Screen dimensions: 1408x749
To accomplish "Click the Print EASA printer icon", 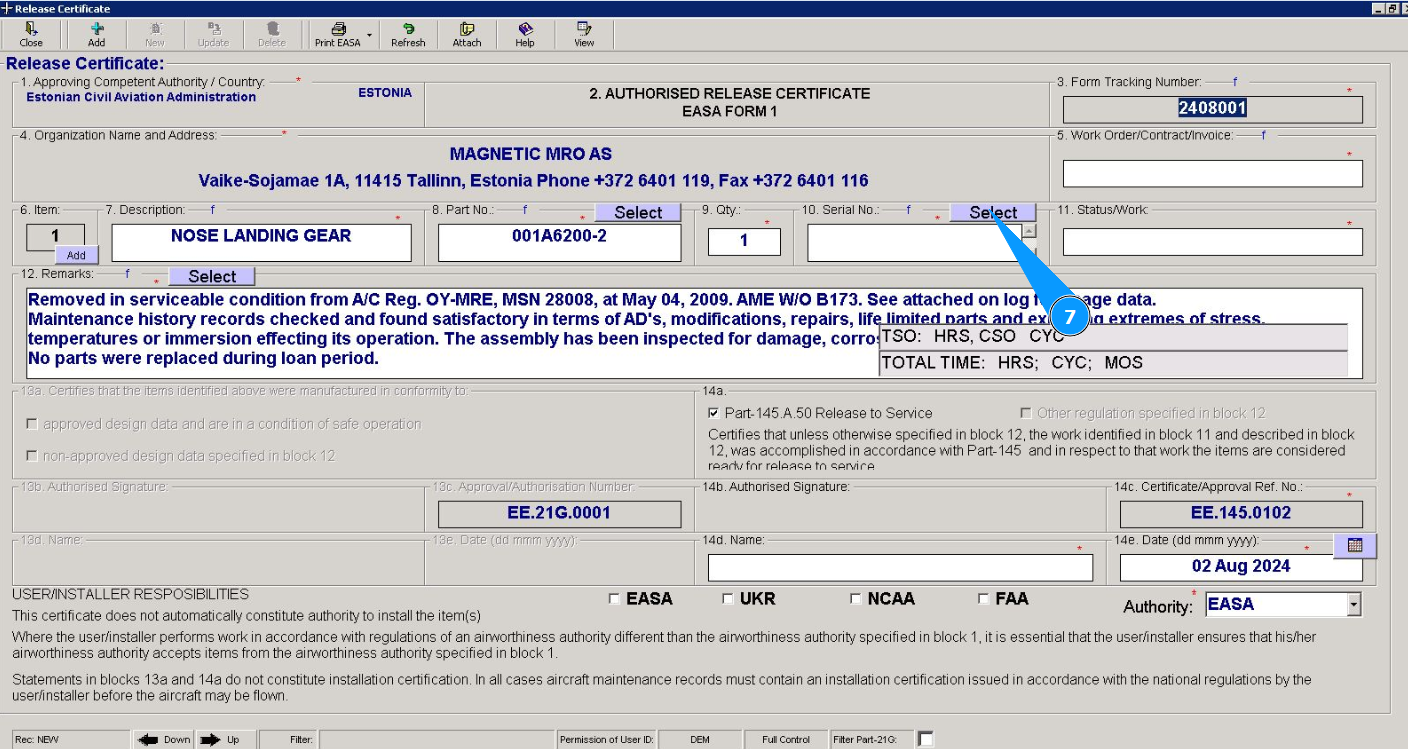I will 338,30.
